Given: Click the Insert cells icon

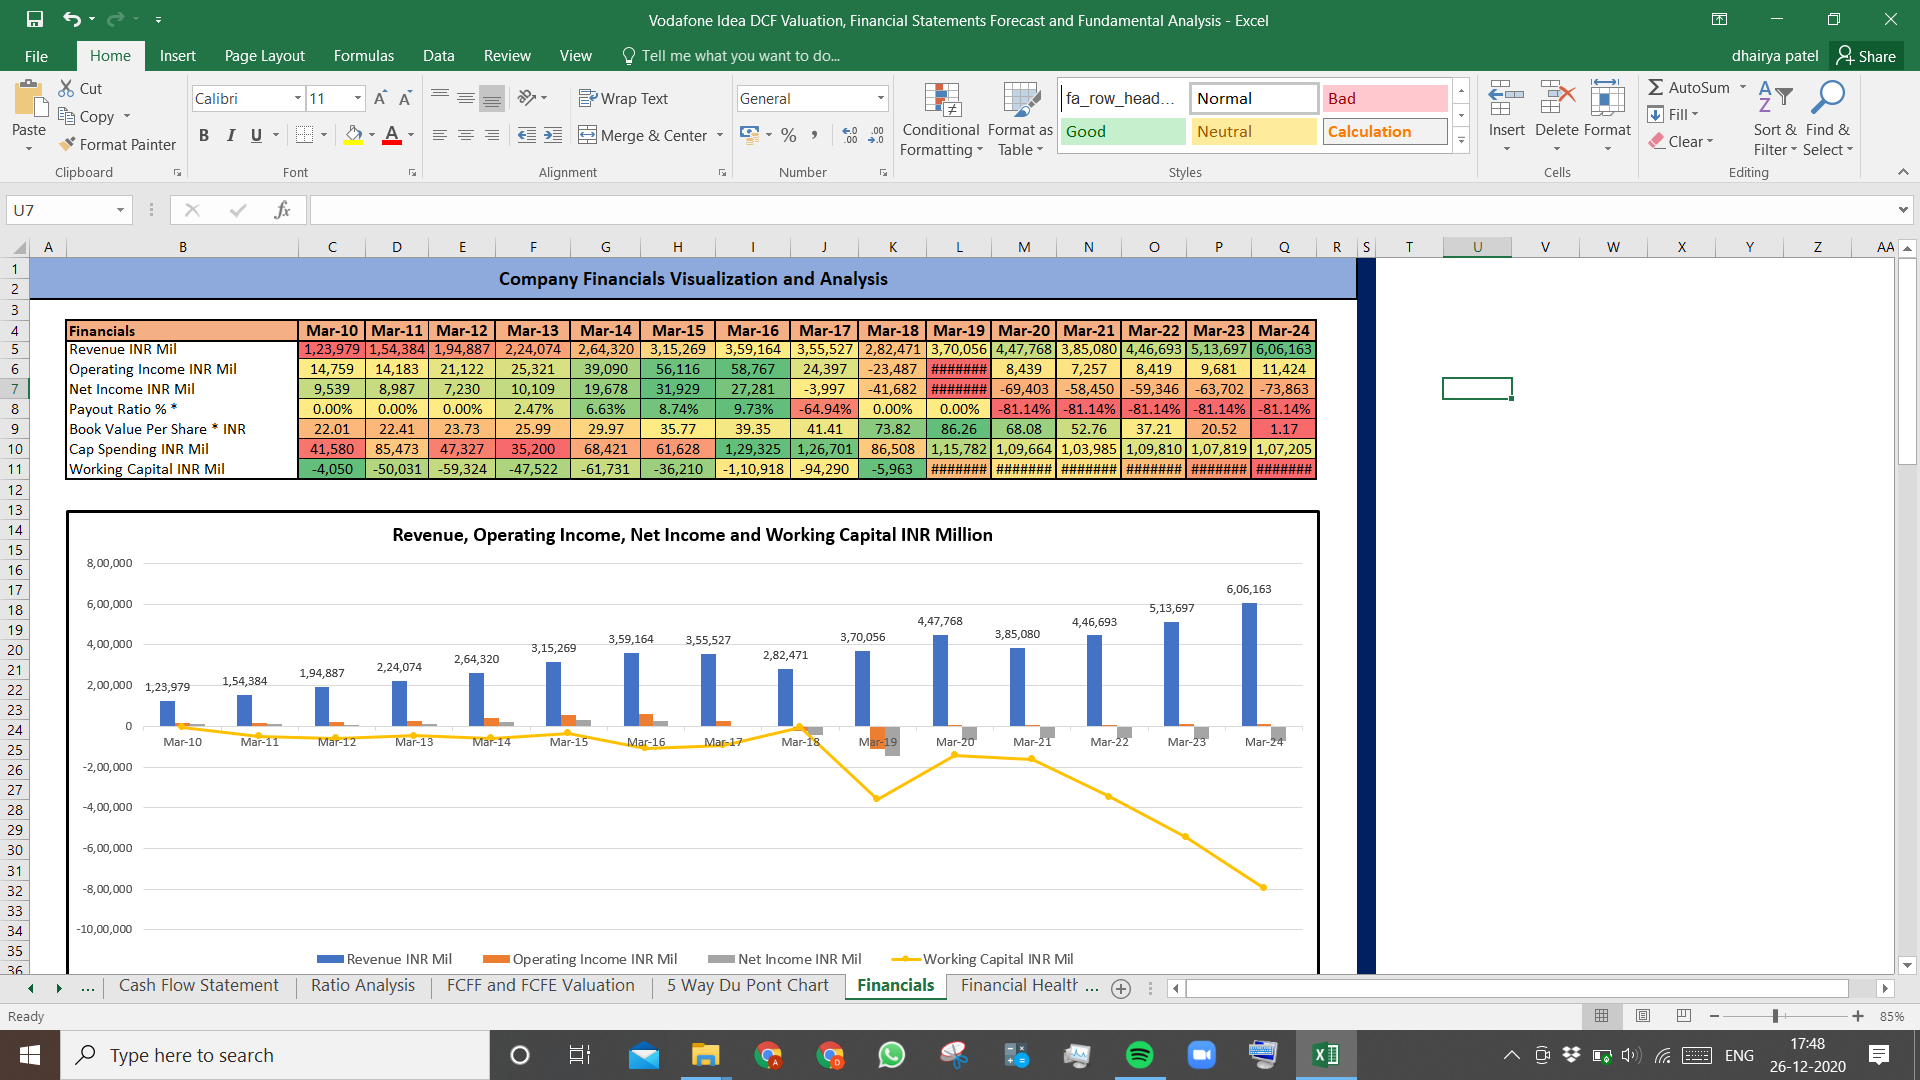Looking at the screenshot, I should point(1506,100).
